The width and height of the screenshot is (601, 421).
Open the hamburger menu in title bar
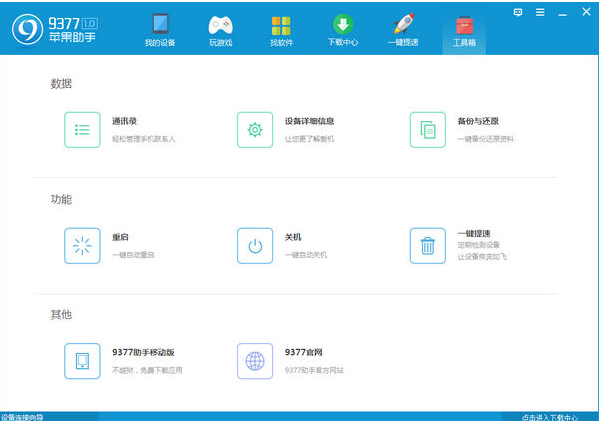[x=540, y=12]
